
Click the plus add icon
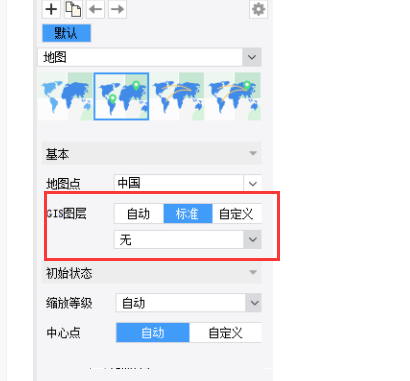click(51, 9)
